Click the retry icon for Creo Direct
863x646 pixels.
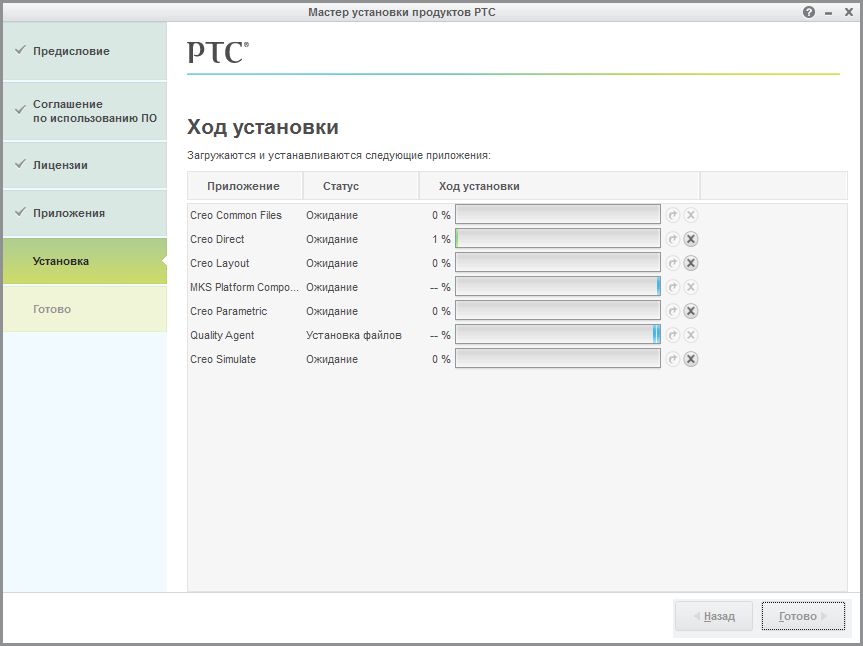tap(673, 239)
